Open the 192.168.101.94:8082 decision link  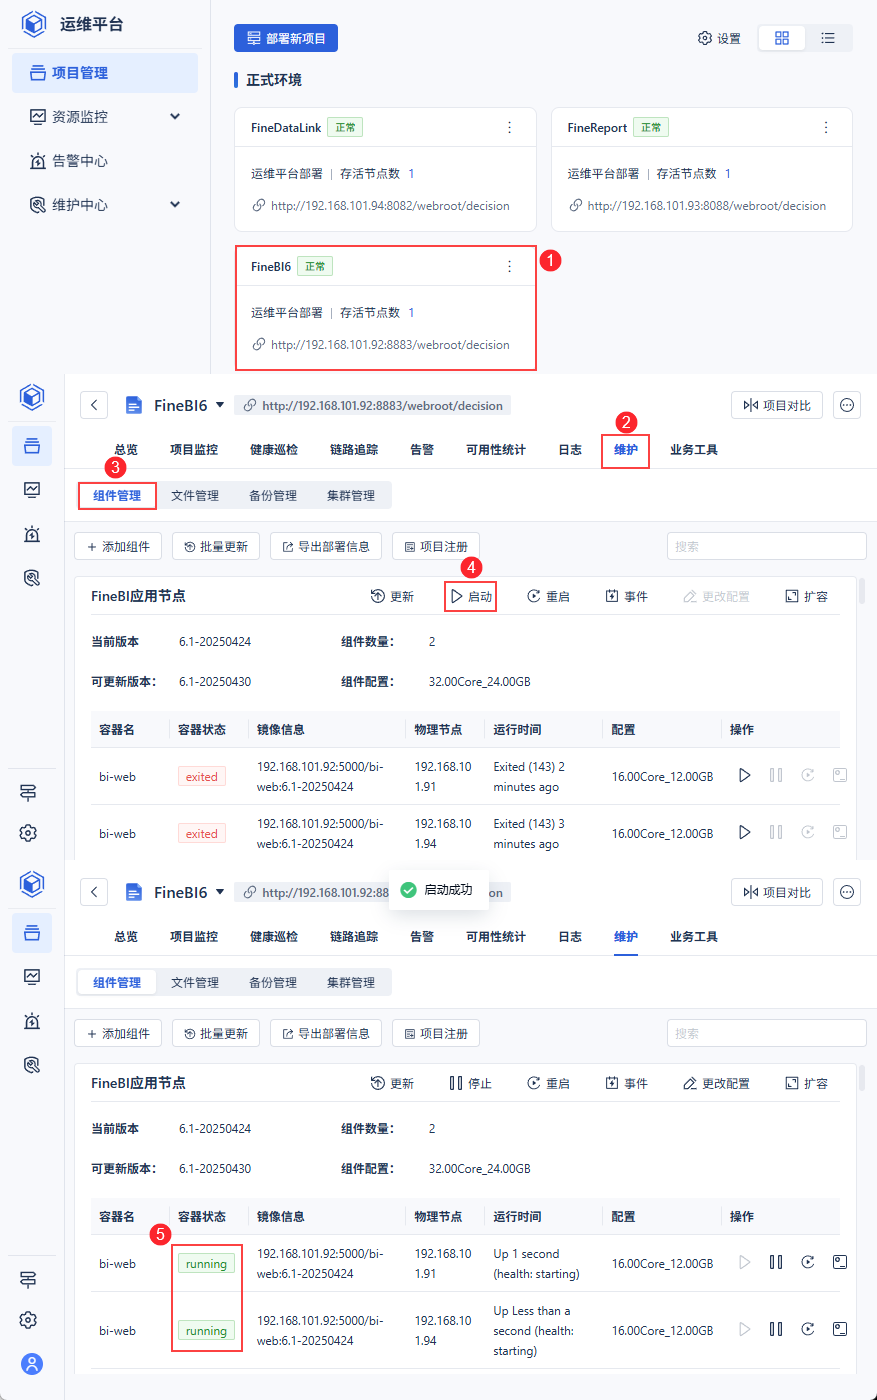click(390, 206)
